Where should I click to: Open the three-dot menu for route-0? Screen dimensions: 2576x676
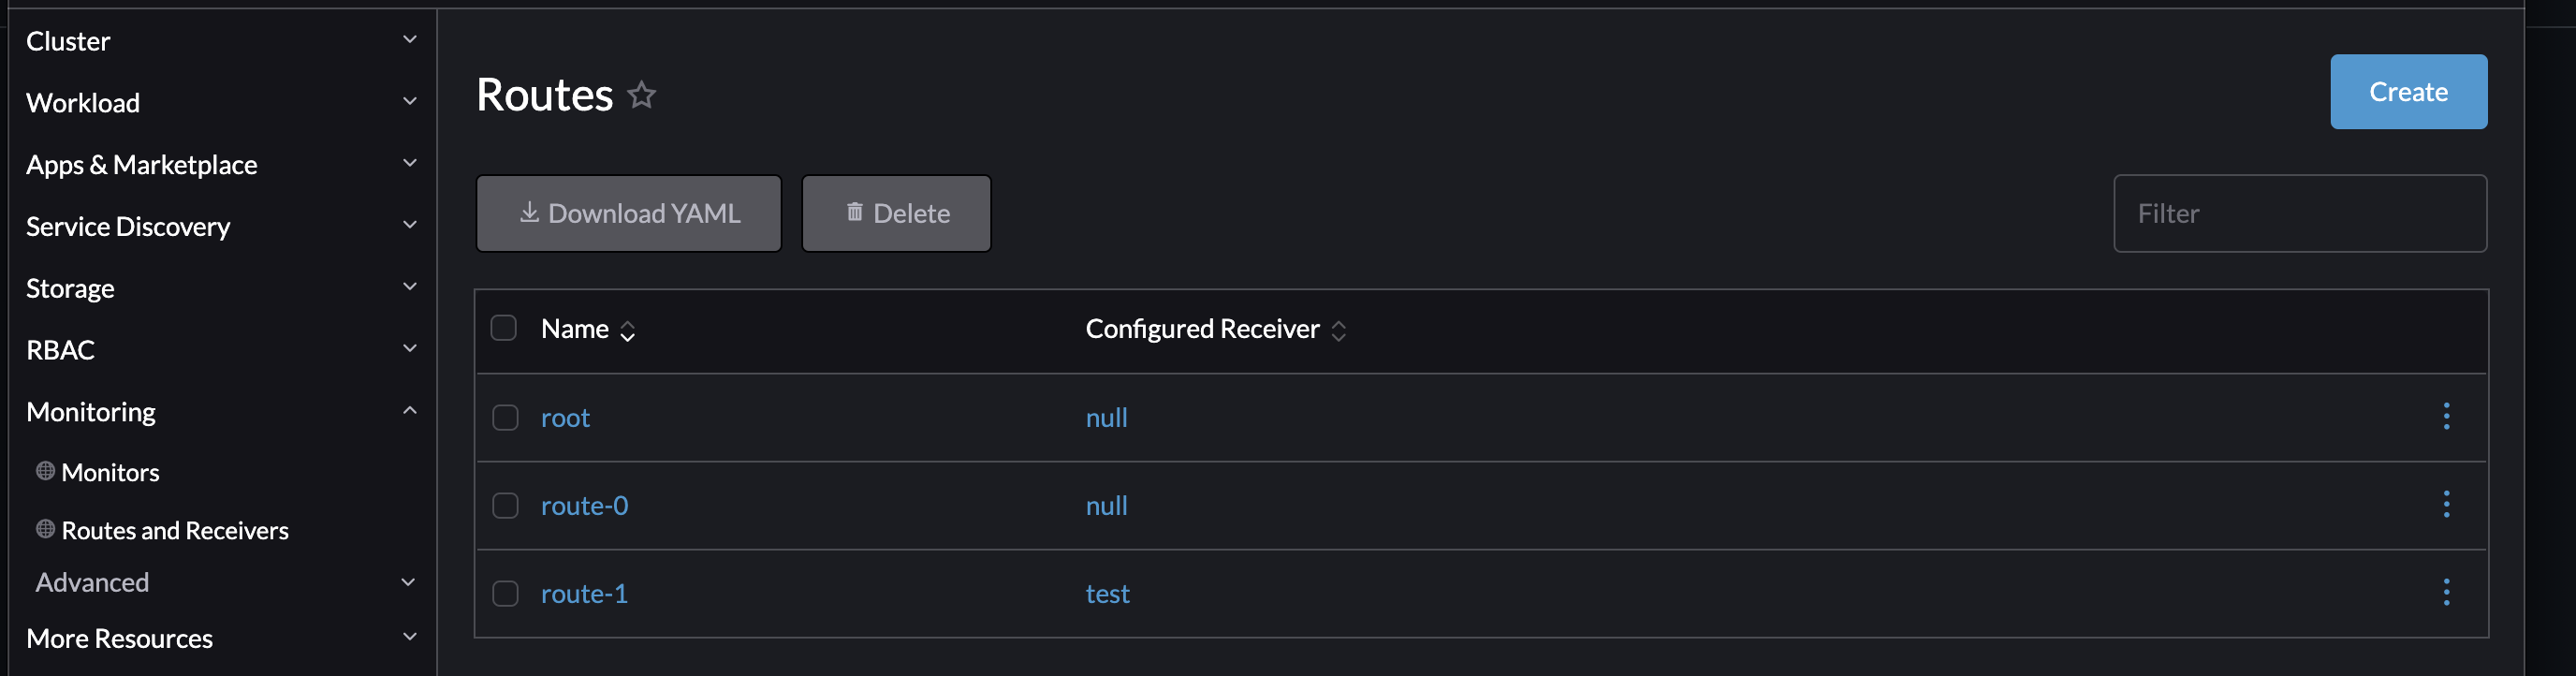(x=2446, y=505)
